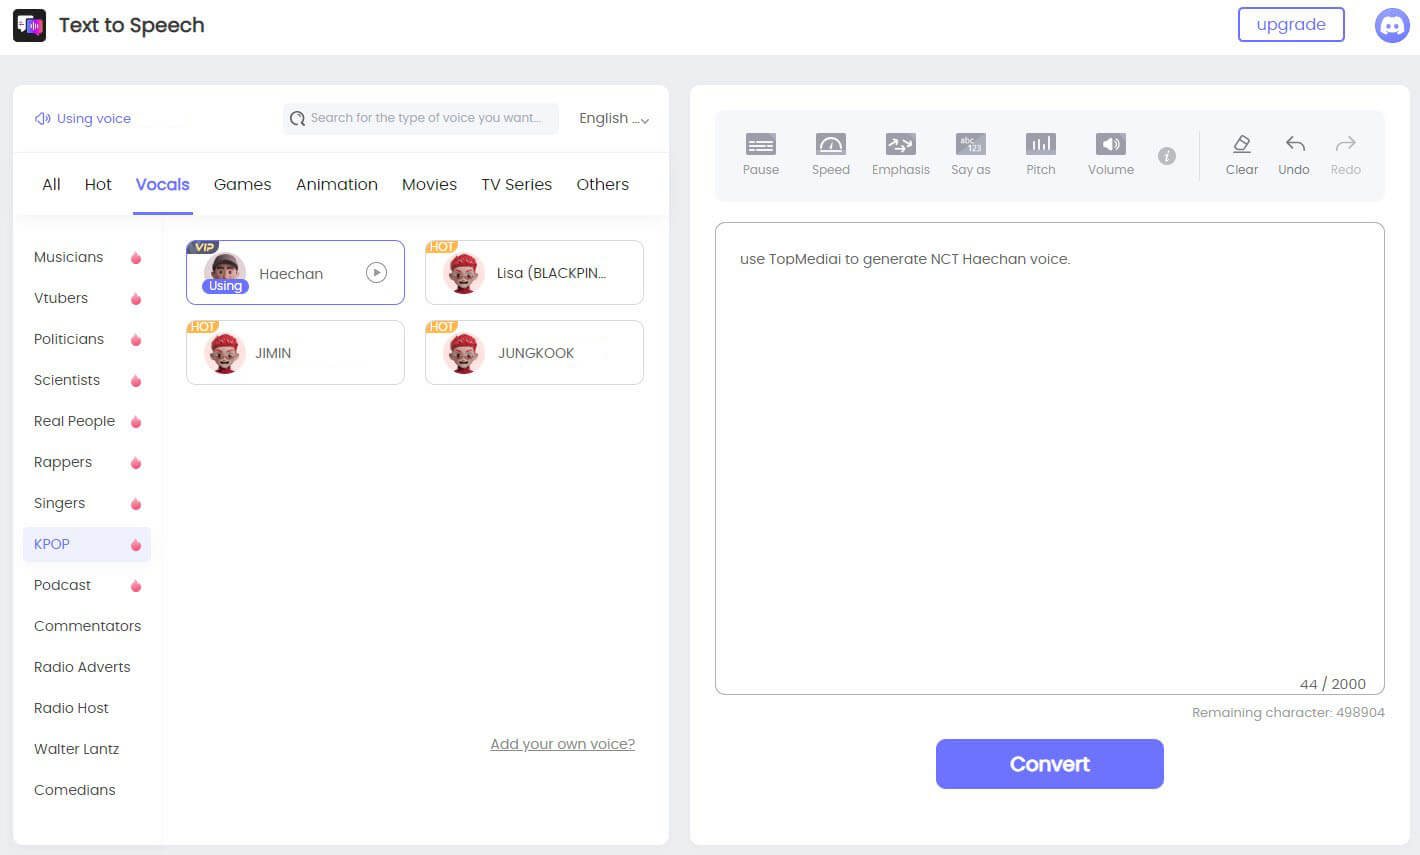This screenshot has height=855, width=1420.
Task: Click the flame icon beside Musicians
Action: tap(136, 258)
